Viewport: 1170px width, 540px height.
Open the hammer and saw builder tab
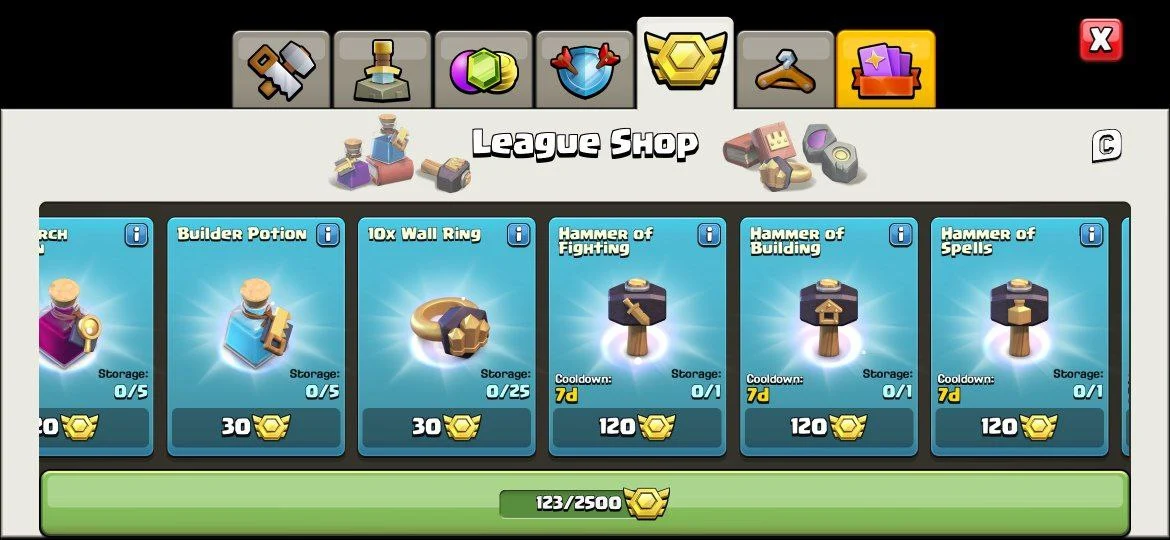281,69
